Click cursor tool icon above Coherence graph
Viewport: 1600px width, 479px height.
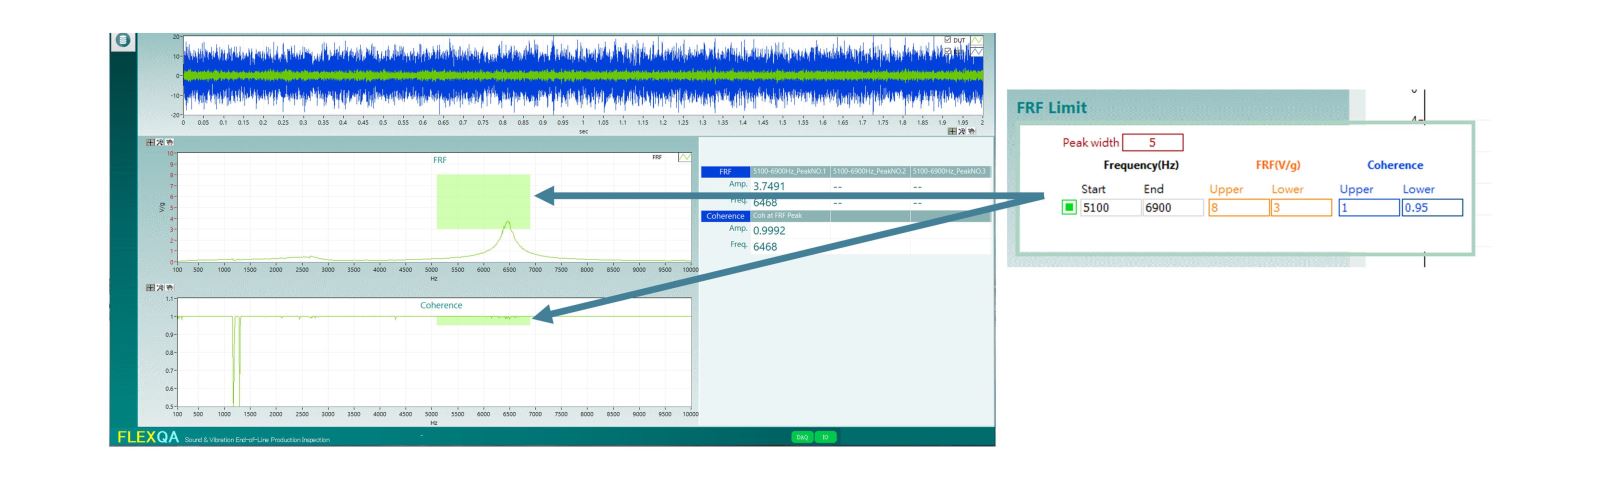coord(150,288)
